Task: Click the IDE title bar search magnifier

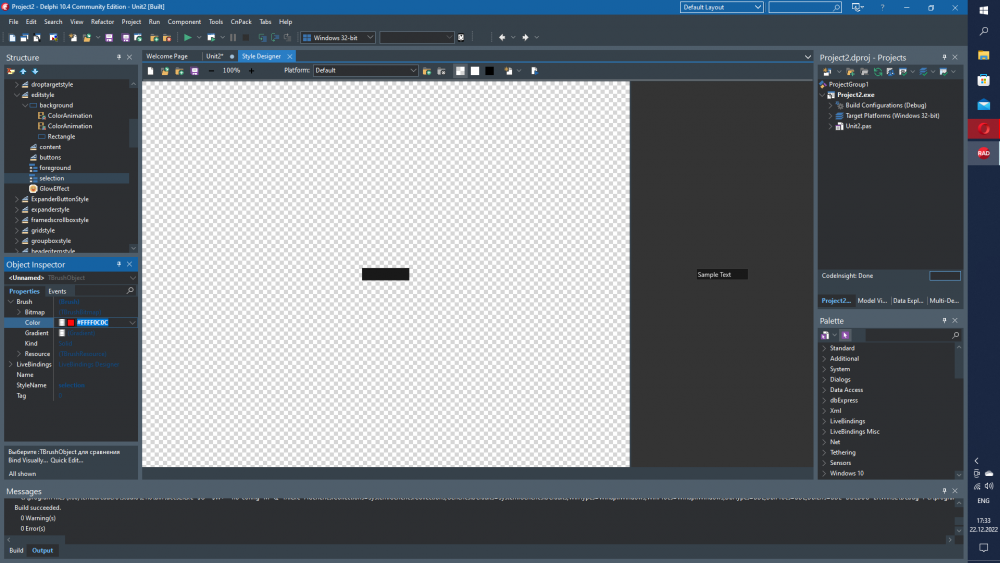Action: tap(836, 7)
